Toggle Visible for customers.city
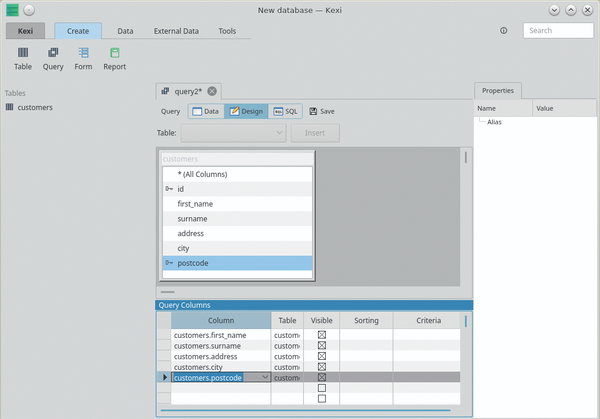Screen dimensions: 600x419 (322, 367)
